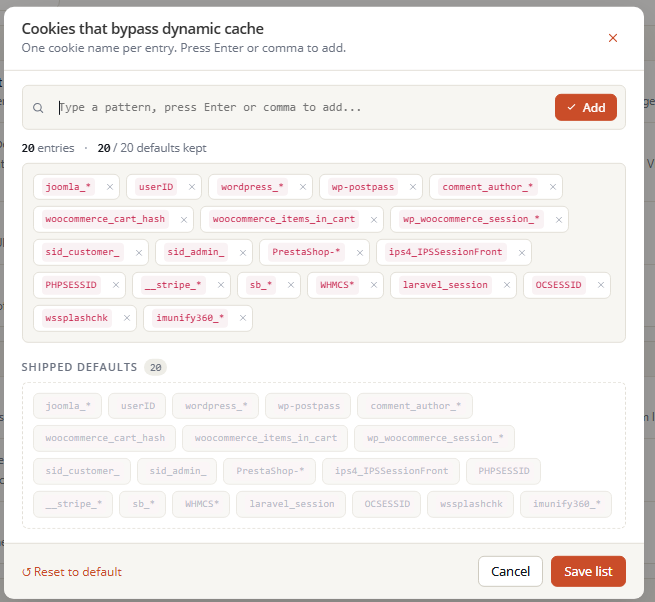655x602 pixels.
Task: Click the '20 entries' count text
Action: coord(48,148)
